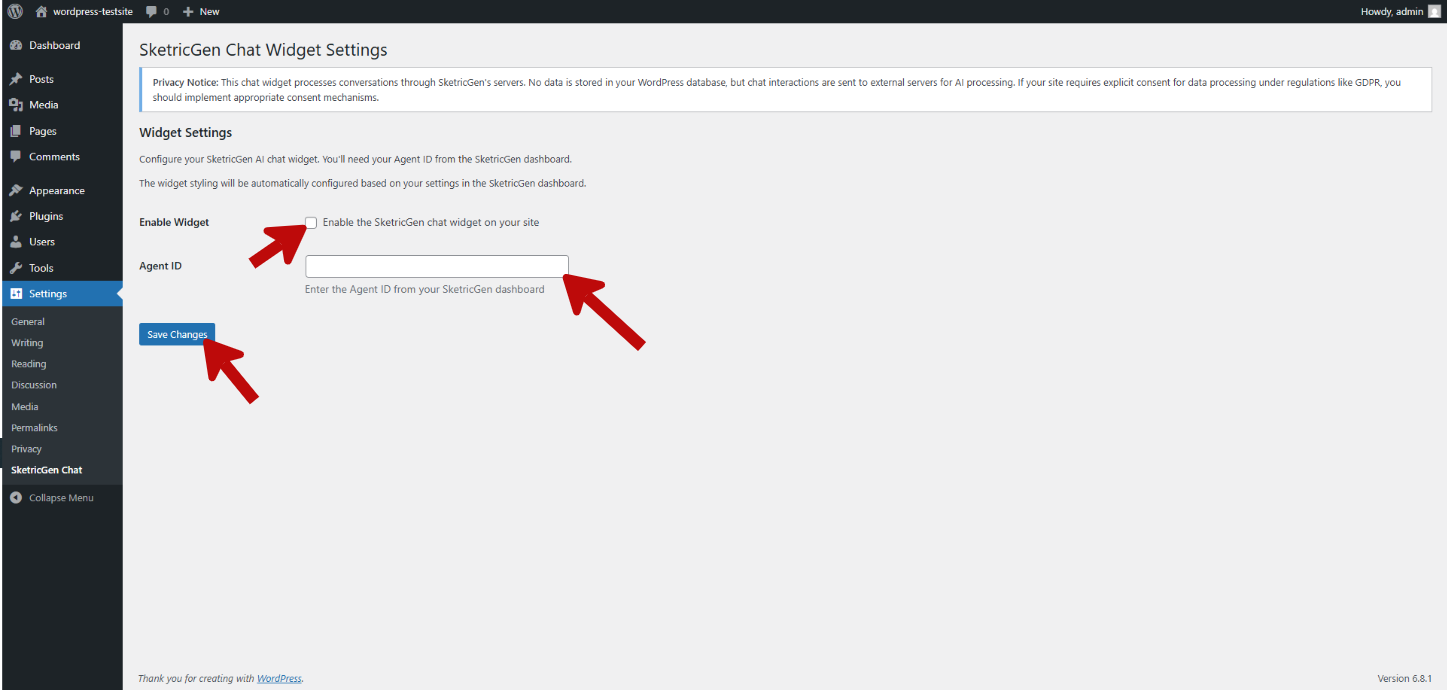Open the Dashboard from the sidebar
The height and width of the screenshot is (690, 1447).
coord(16,45)
